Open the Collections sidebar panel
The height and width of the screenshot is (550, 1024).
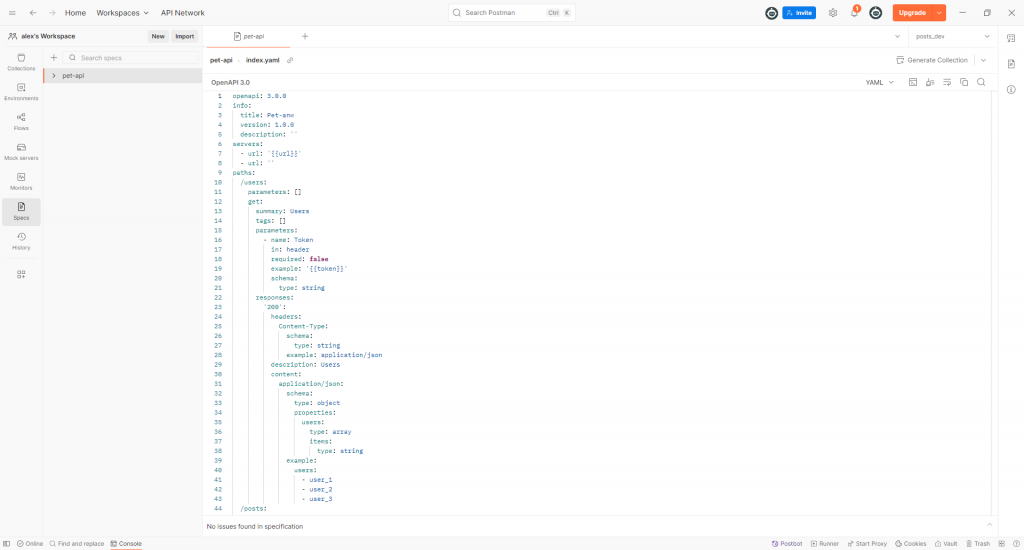point(21,62)
